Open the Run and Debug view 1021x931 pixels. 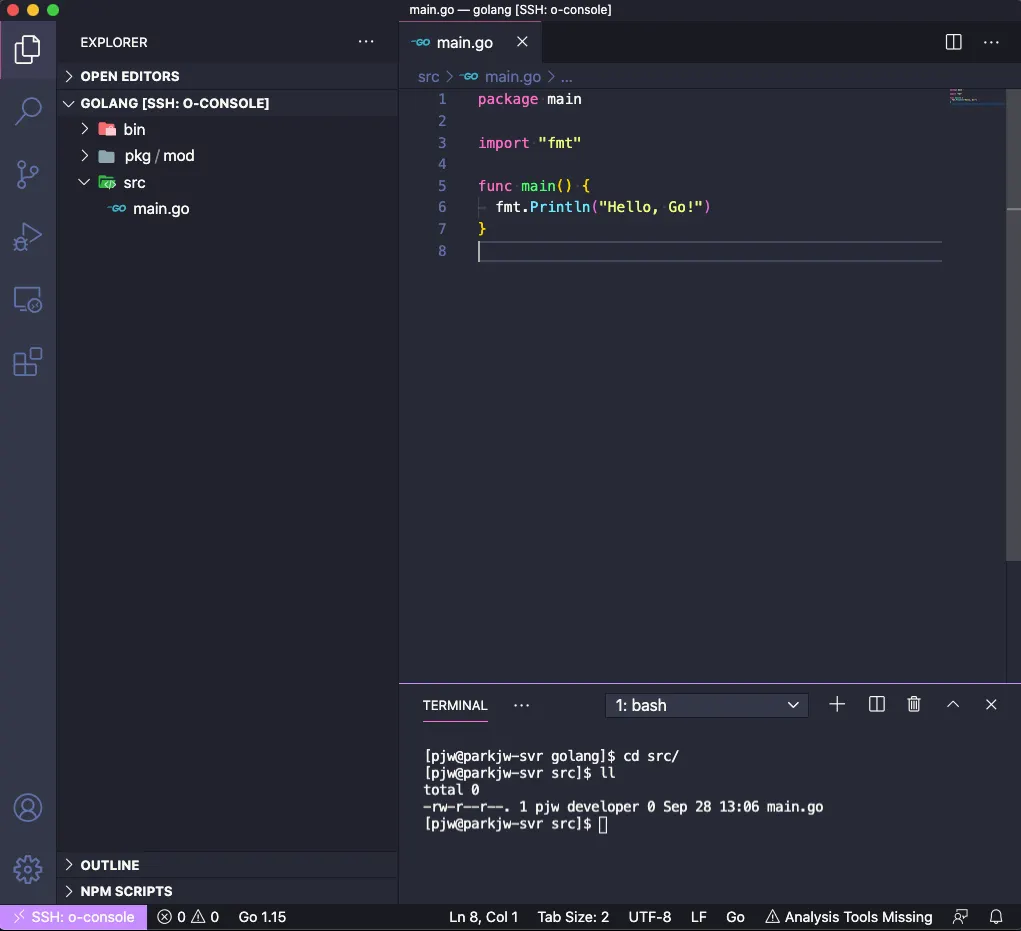point(27,237)
